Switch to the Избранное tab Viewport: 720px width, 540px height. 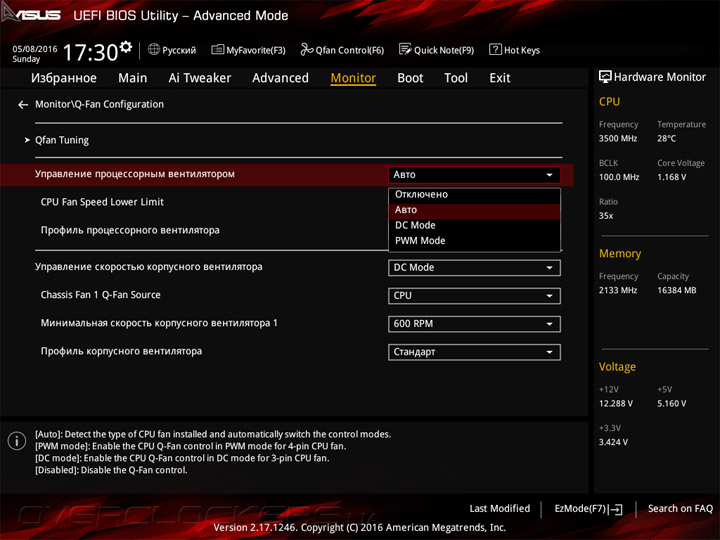pyautogui.click(x=64, y=78)
